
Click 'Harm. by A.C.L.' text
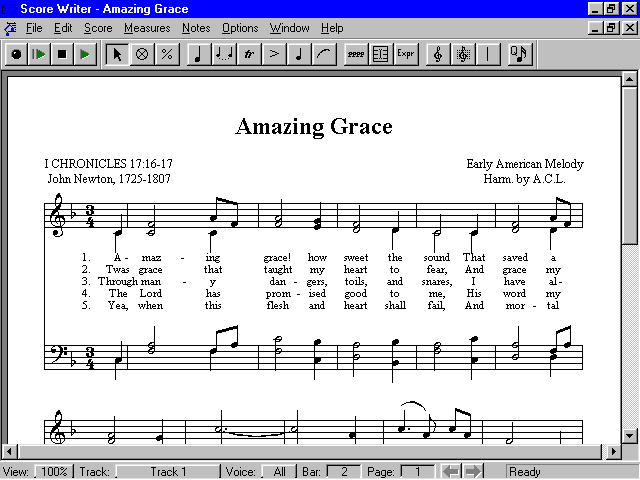pos(524,179)
